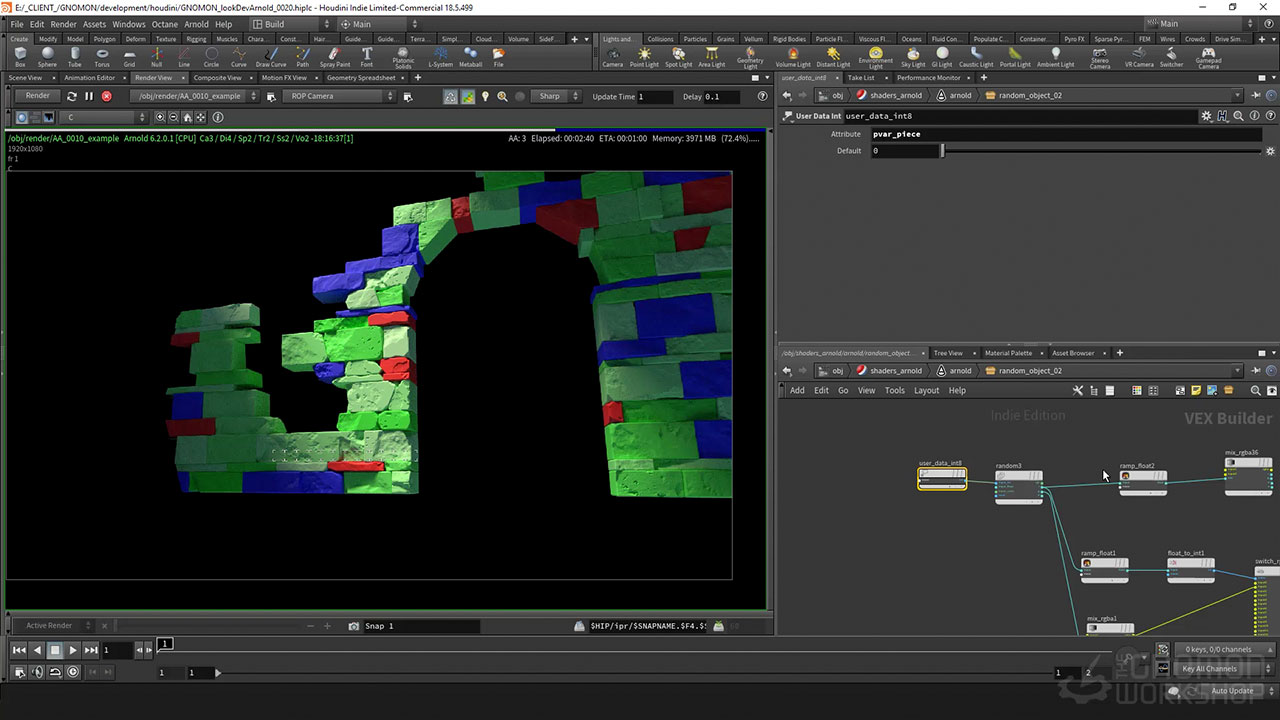Open the Rigid Bodies shelf tab

pos(789,39)
